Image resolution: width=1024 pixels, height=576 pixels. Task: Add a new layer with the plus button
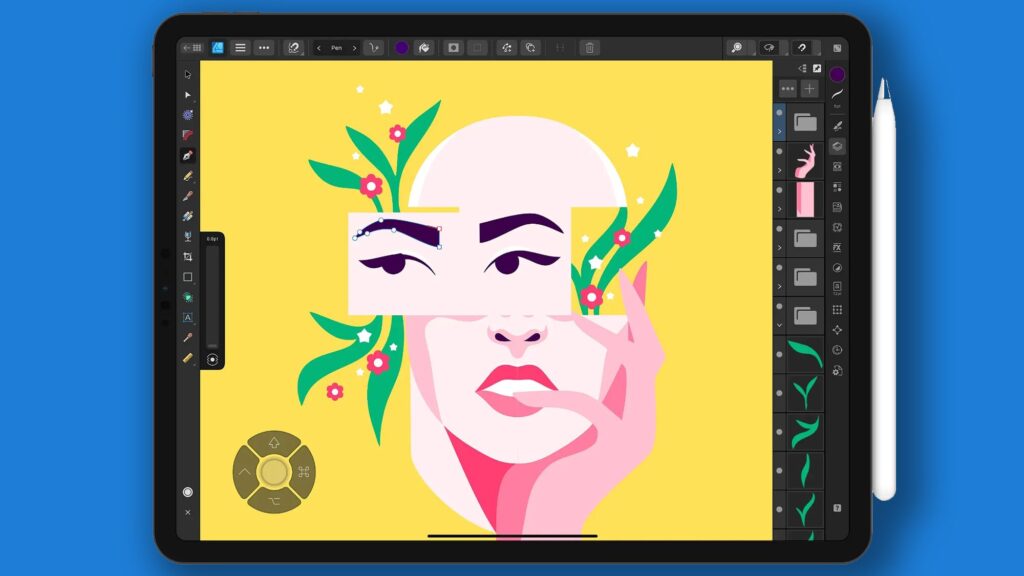806,88
